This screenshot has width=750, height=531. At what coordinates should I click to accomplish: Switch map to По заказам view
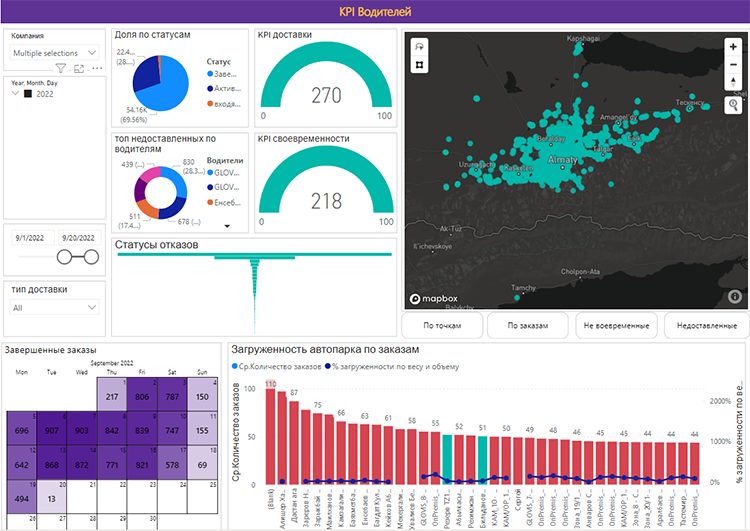tap(529, 325)
